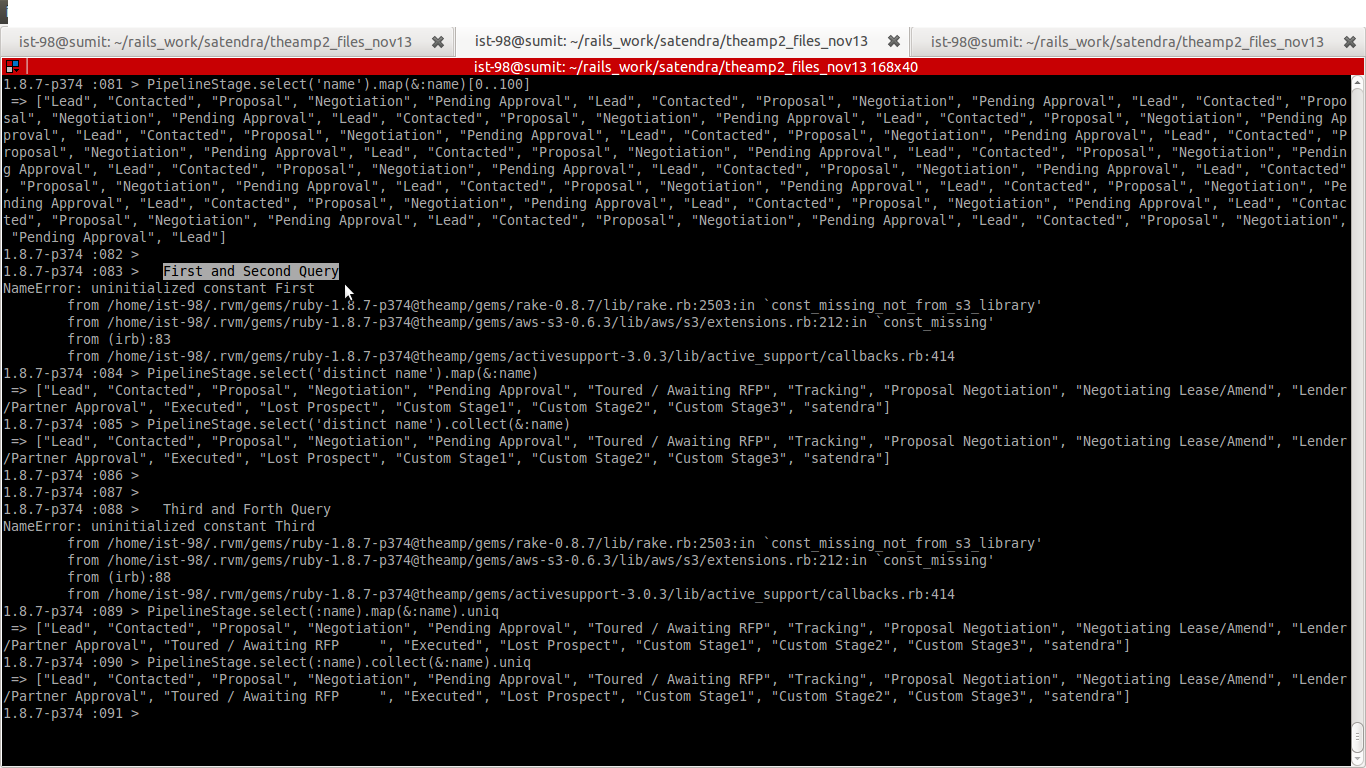
Task: Select the active middle terminal tab
Action: tap(671, 42)
